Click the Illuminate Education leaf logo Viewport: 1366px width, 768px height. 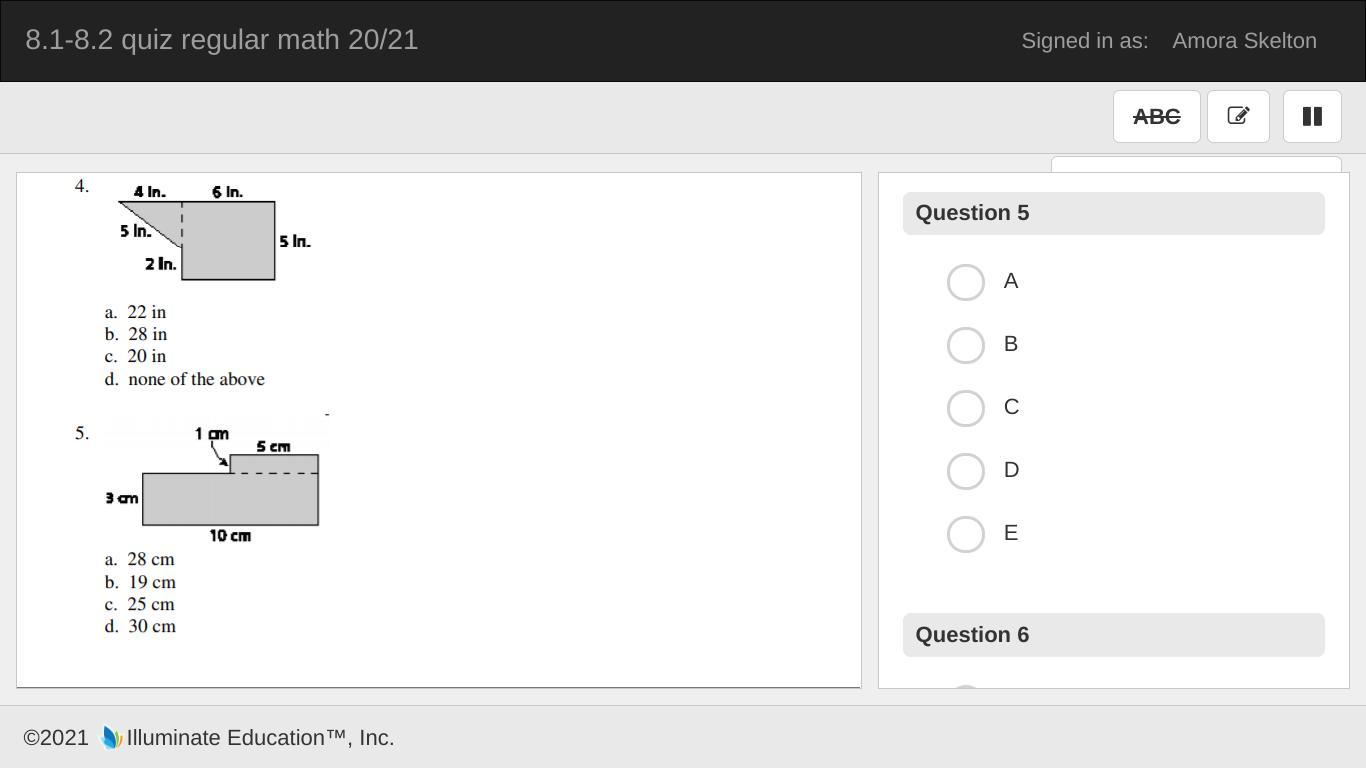(x=111, y=738)
